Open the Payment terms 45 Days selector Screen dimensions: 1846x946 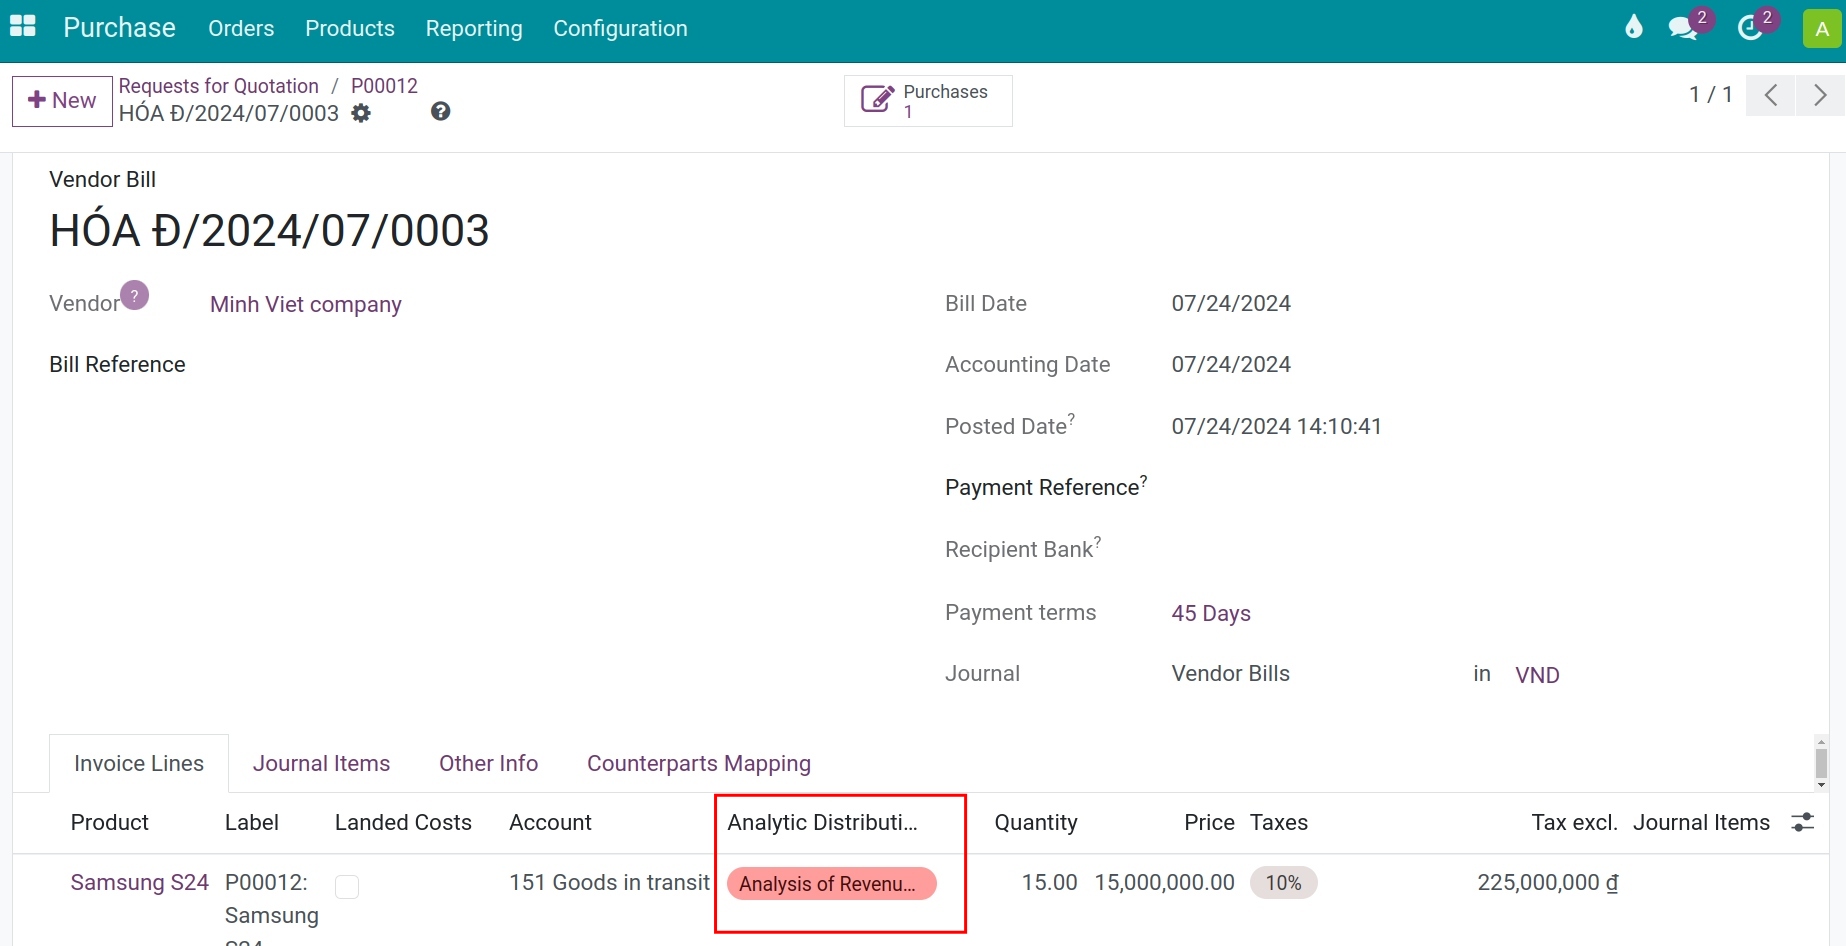[1210, 613]
